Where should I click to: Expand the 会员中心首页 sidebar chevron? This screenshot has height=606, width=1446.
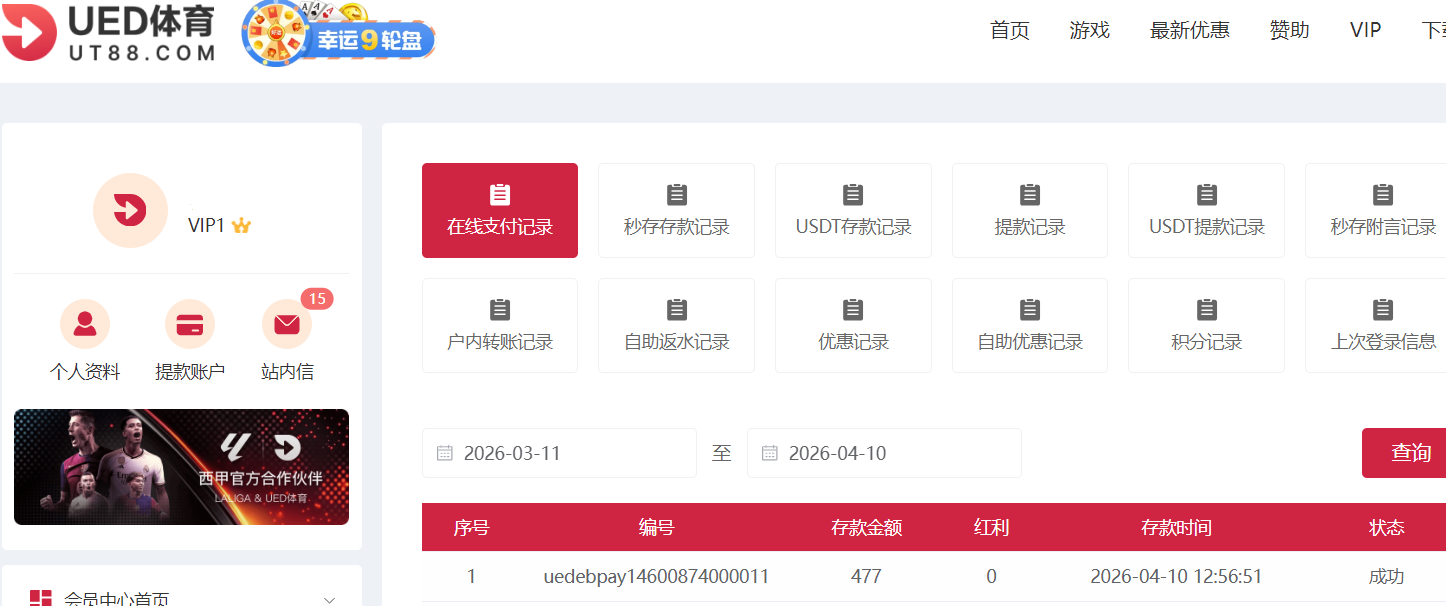coord(330,599)
